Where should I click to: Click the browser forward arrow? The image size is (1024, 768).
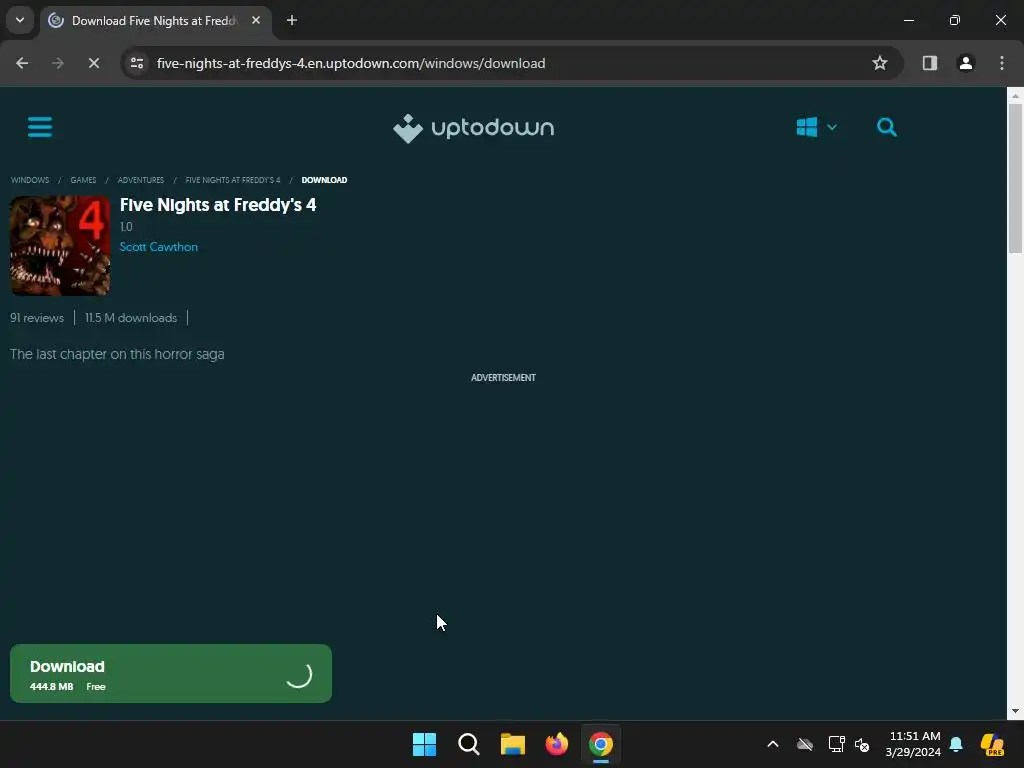(x=57, y=63)
